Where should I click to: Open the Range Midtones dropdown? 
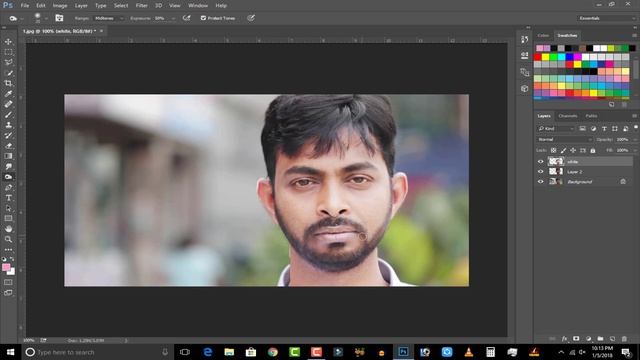pyautogui.click(x=109, y=18)
